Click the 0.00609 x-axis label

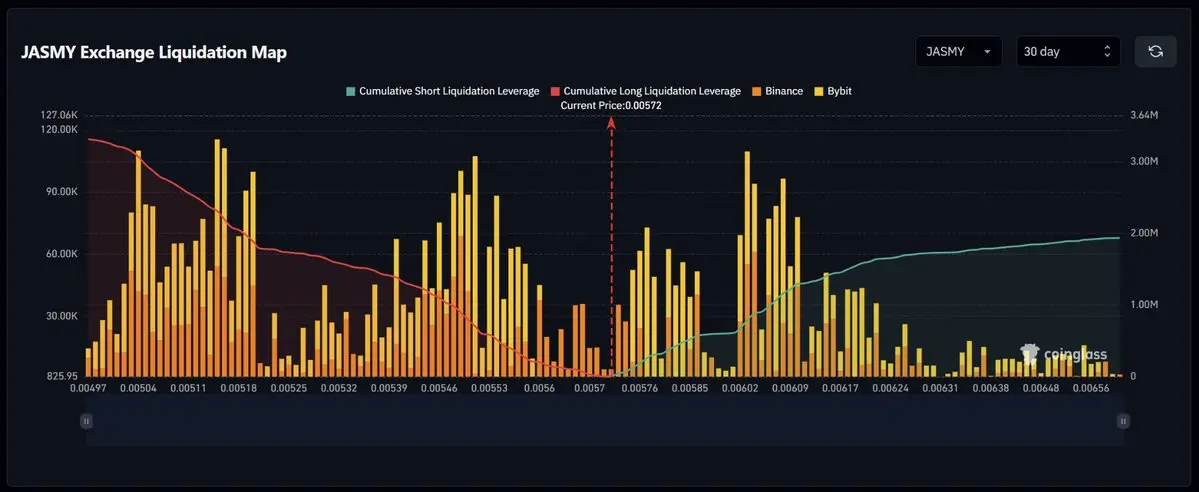pos(791,389)
